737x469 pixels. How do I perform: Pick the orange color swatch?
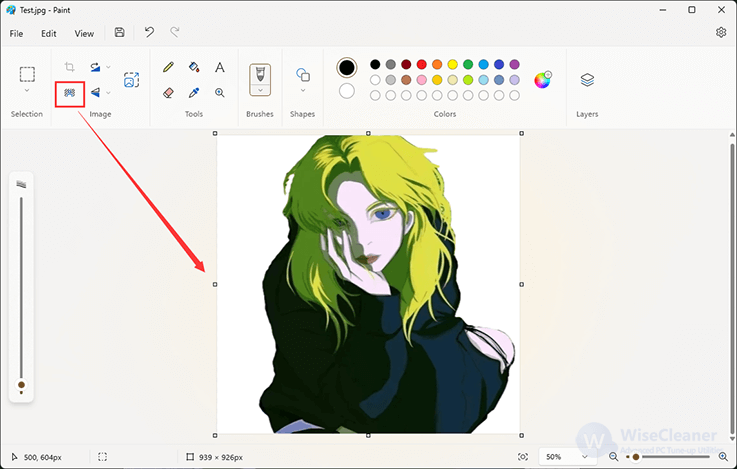437,64
